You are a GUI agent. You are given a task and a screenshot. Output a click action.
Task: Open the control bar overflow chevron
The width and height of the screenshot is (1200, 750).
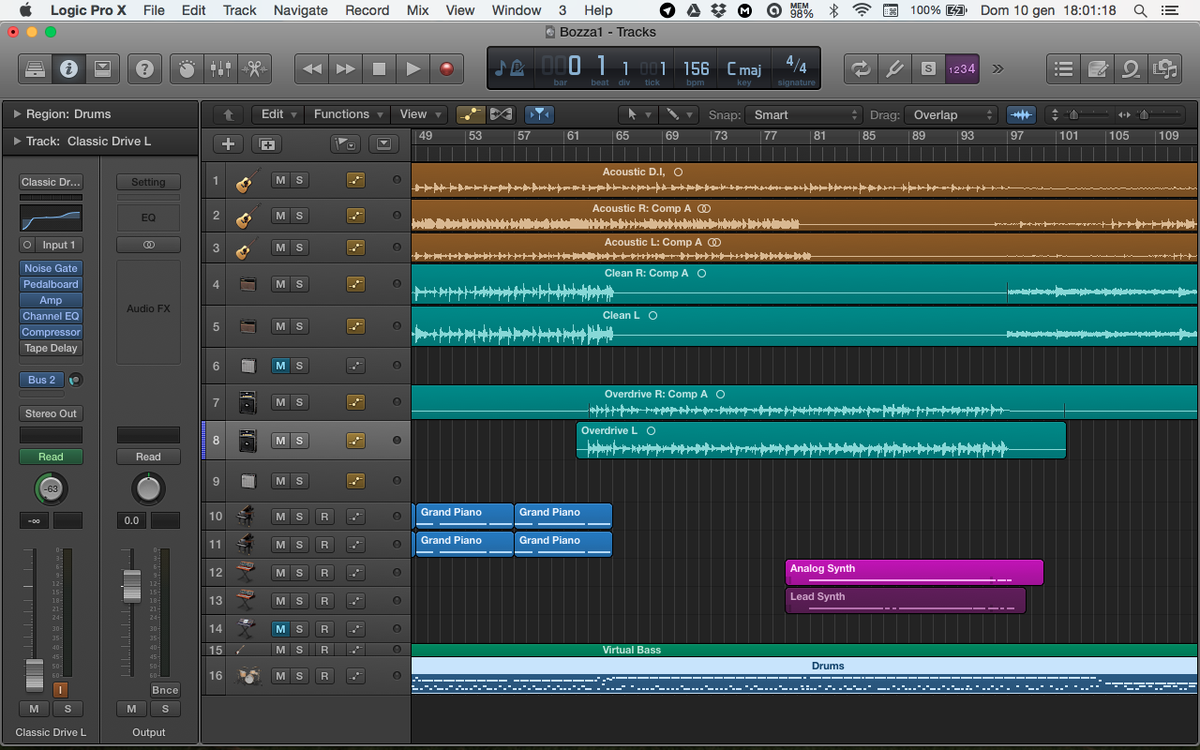coord(997,69)
